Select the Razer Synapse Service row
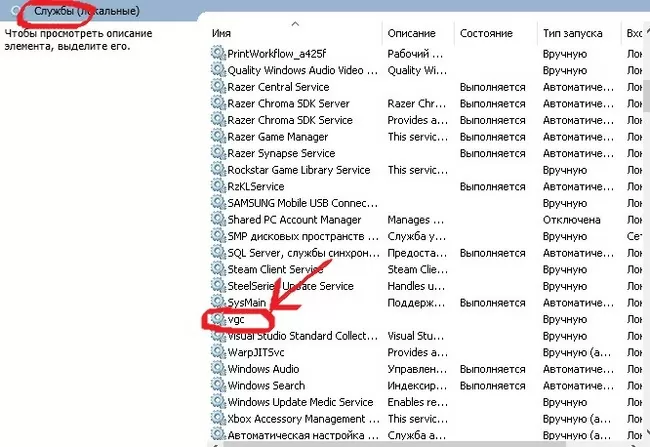Viewport: 650px width, 447px height. click(281, 153)
